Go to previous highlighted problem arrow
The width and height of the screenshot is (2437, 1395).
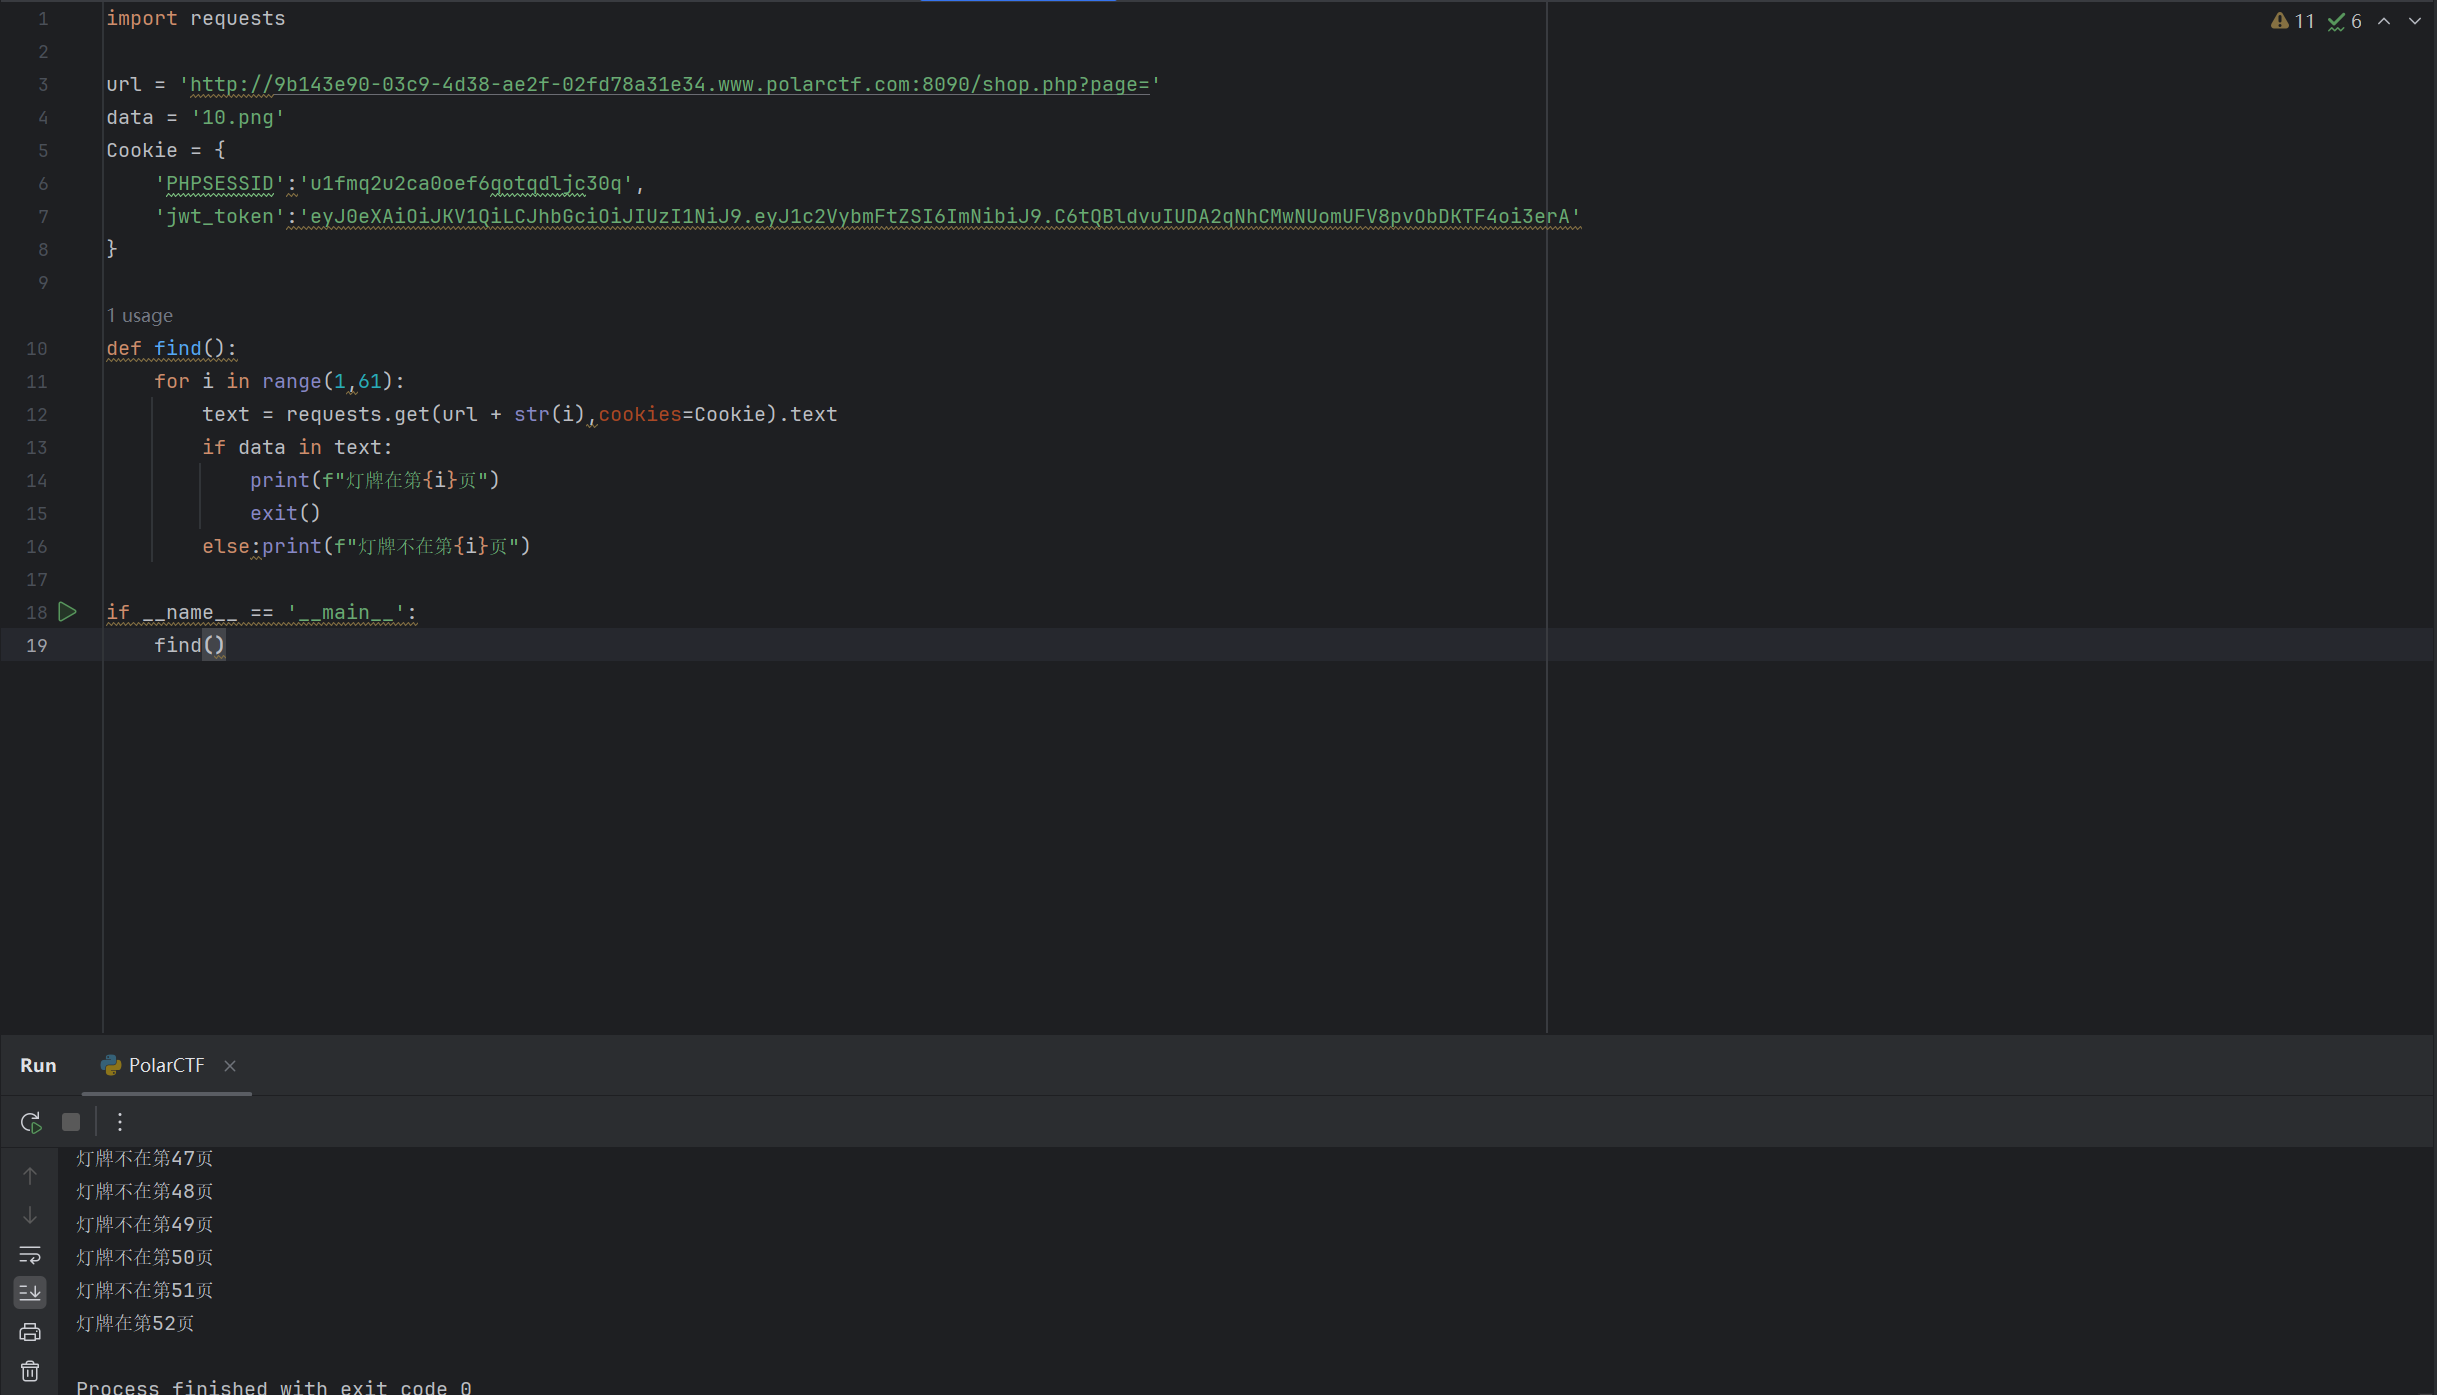point(2385,21)
